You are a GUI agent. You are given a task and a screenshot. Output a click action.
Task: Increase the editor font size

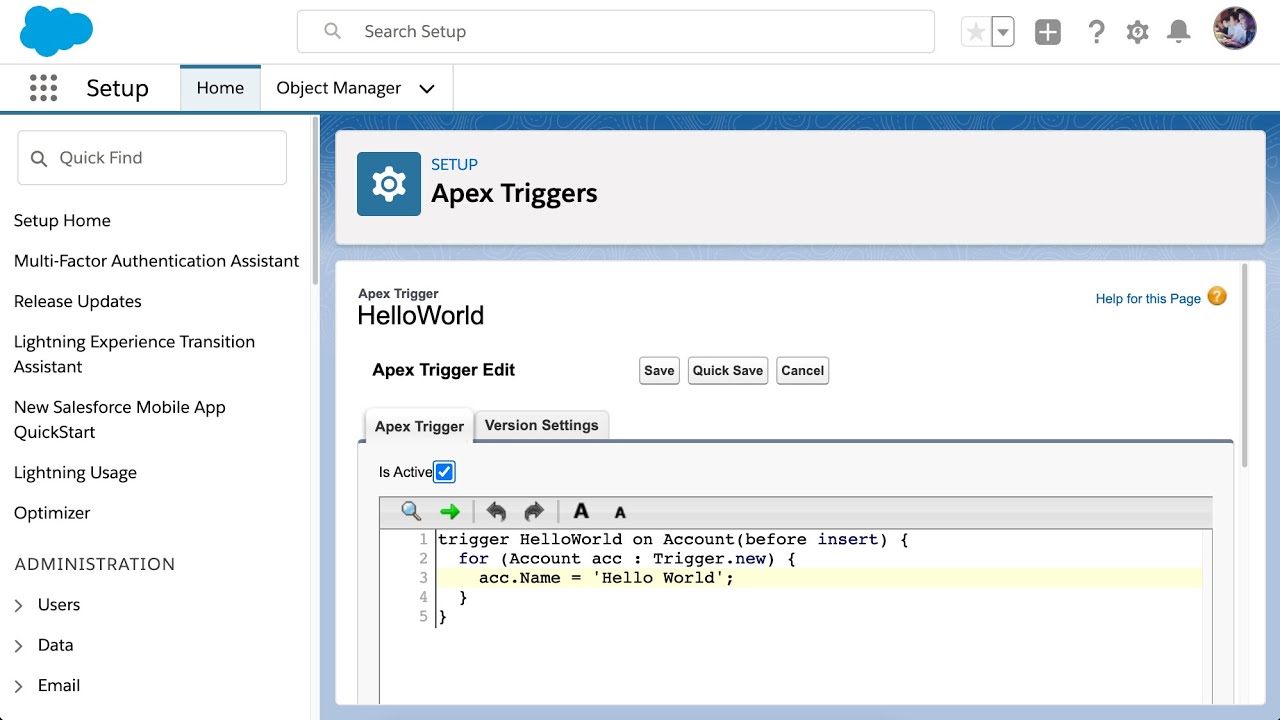[x=581, y=511]
